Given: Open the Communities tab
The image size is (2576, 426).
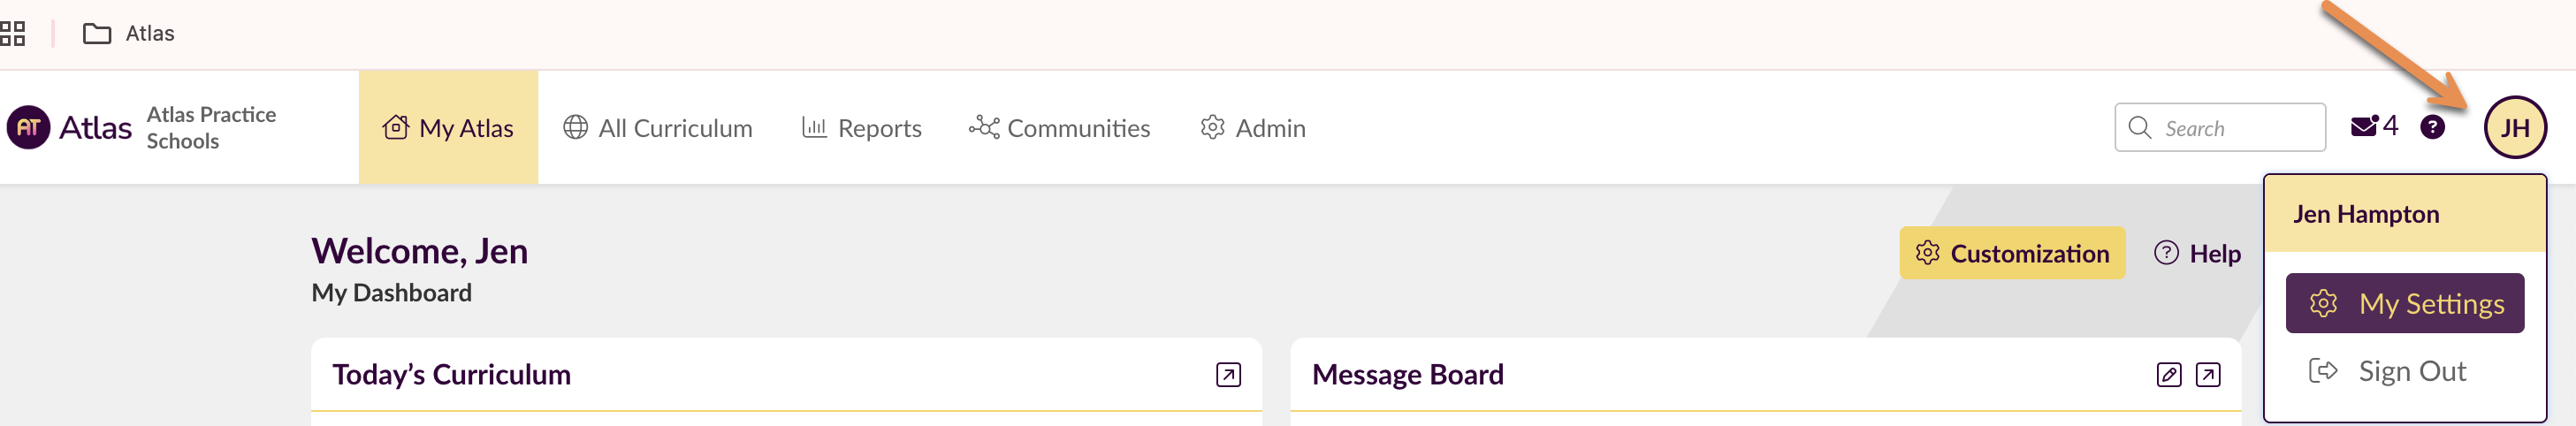Looking at the screenshot, I should [x=1059, y=128].
